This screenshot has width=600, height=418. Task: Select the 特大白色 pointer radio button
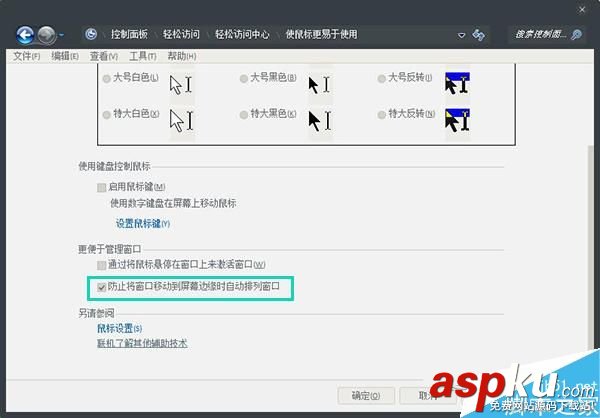106,115
